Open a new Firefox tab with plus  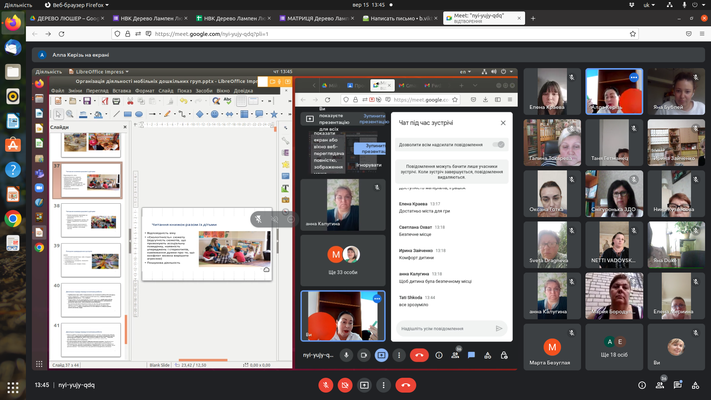tap(533, 18)
